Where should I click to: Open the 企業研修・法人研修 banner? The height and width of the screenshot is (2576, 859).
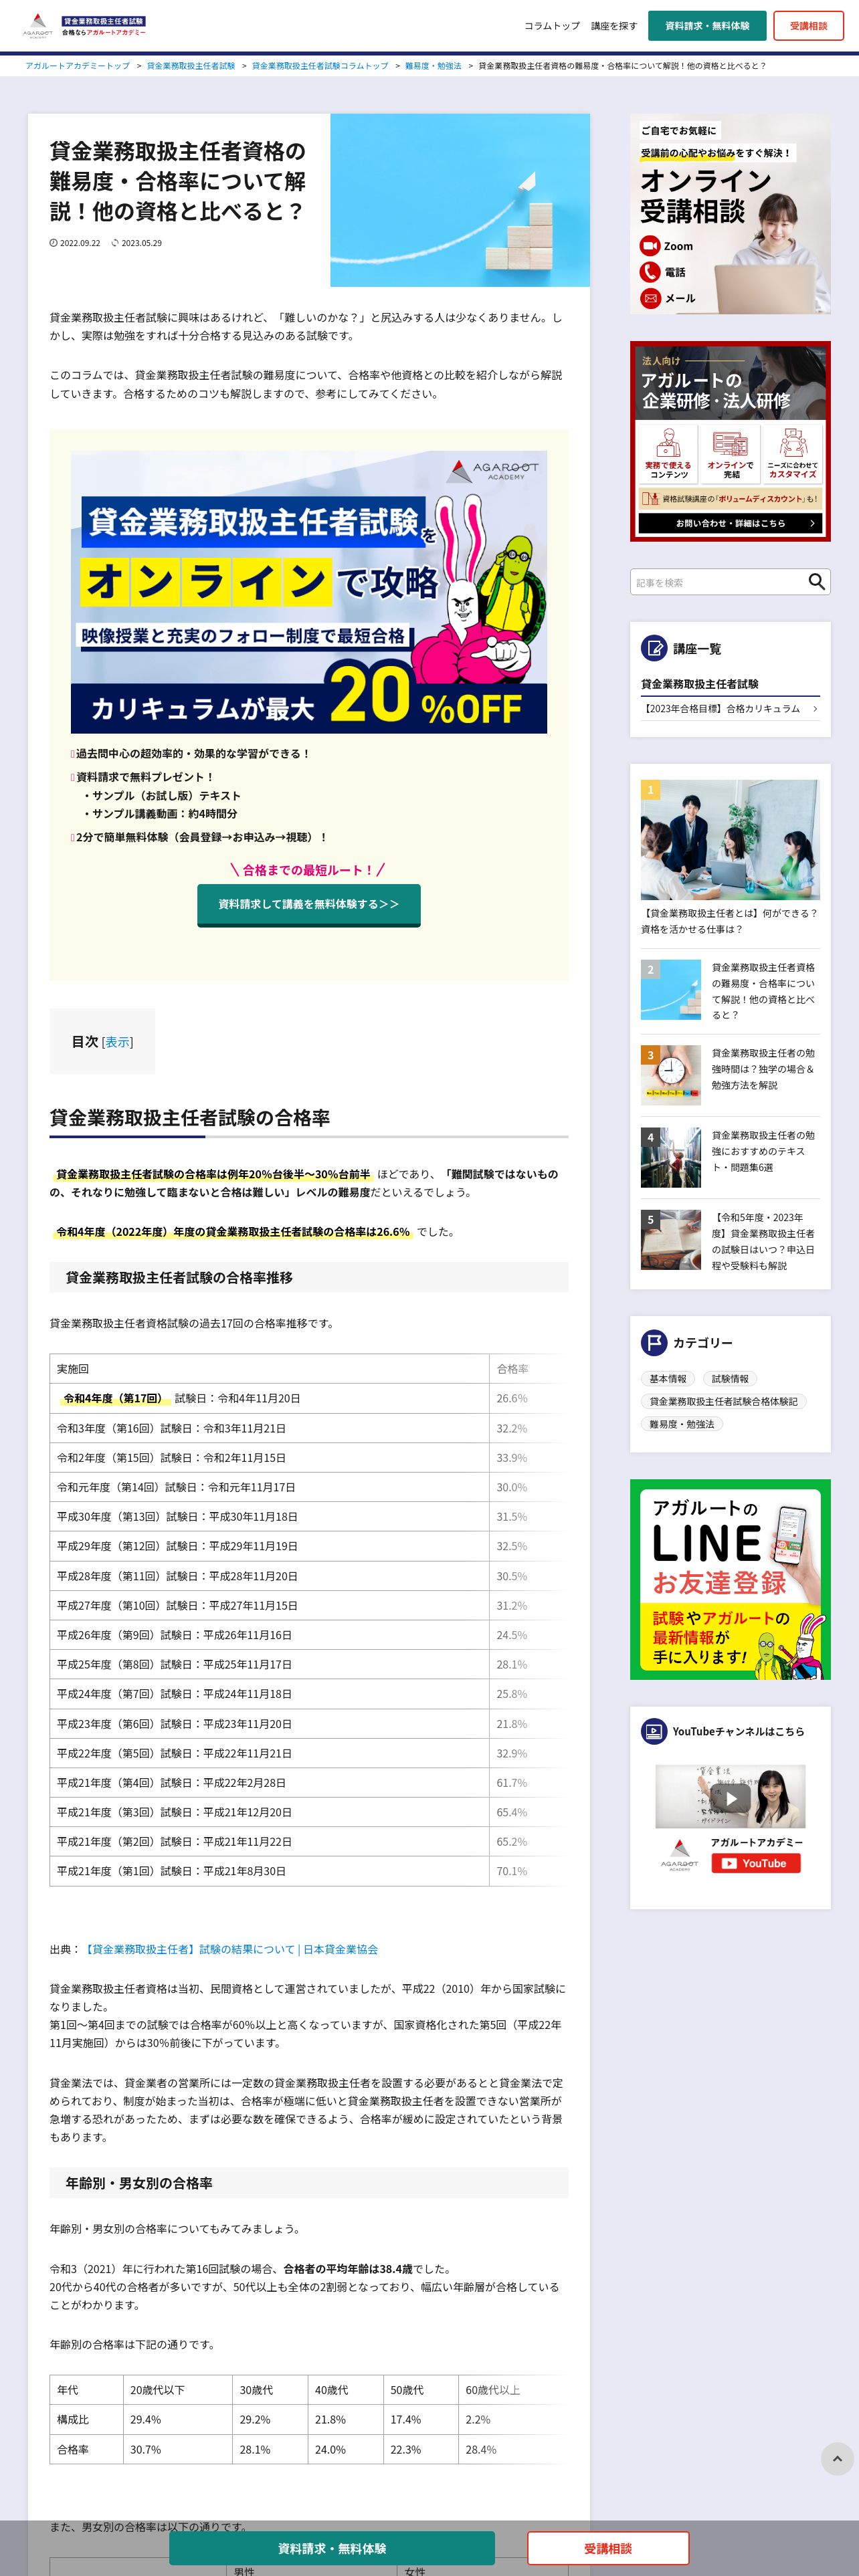(x=730, y=441)
